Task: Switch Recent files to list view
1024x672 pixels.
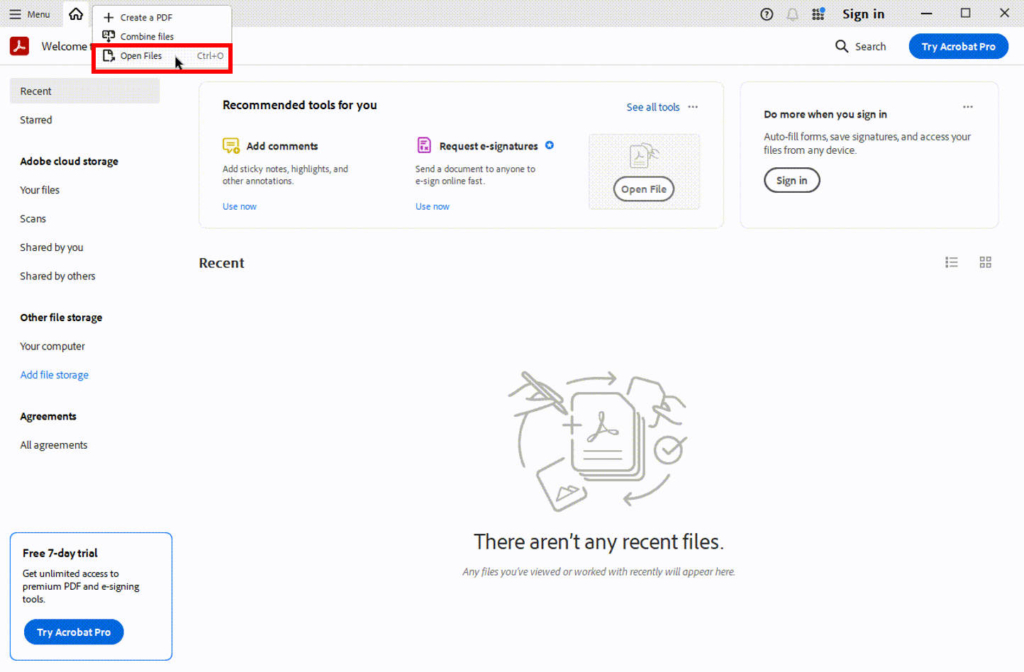Action: click(x=951, y=262)
